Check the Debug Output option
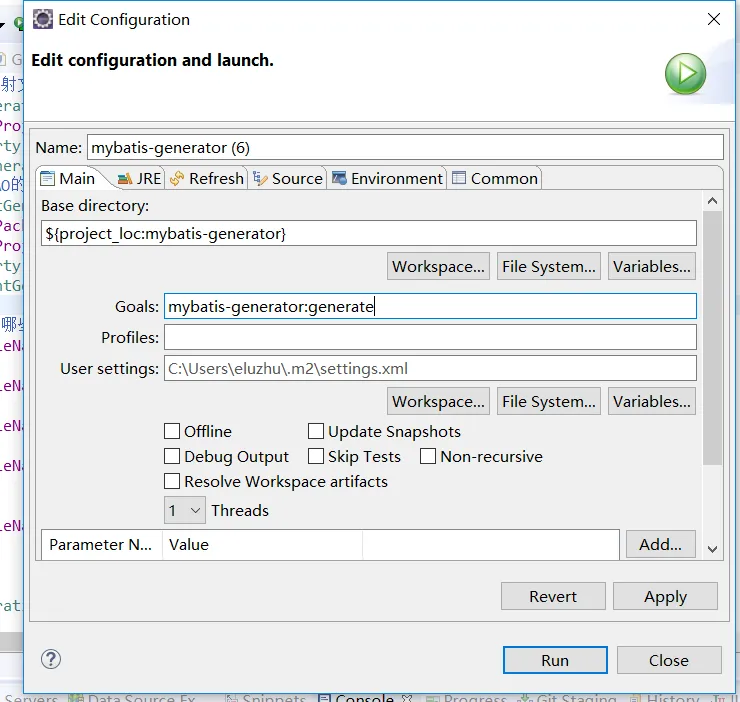740x702 pixels. 173,457
